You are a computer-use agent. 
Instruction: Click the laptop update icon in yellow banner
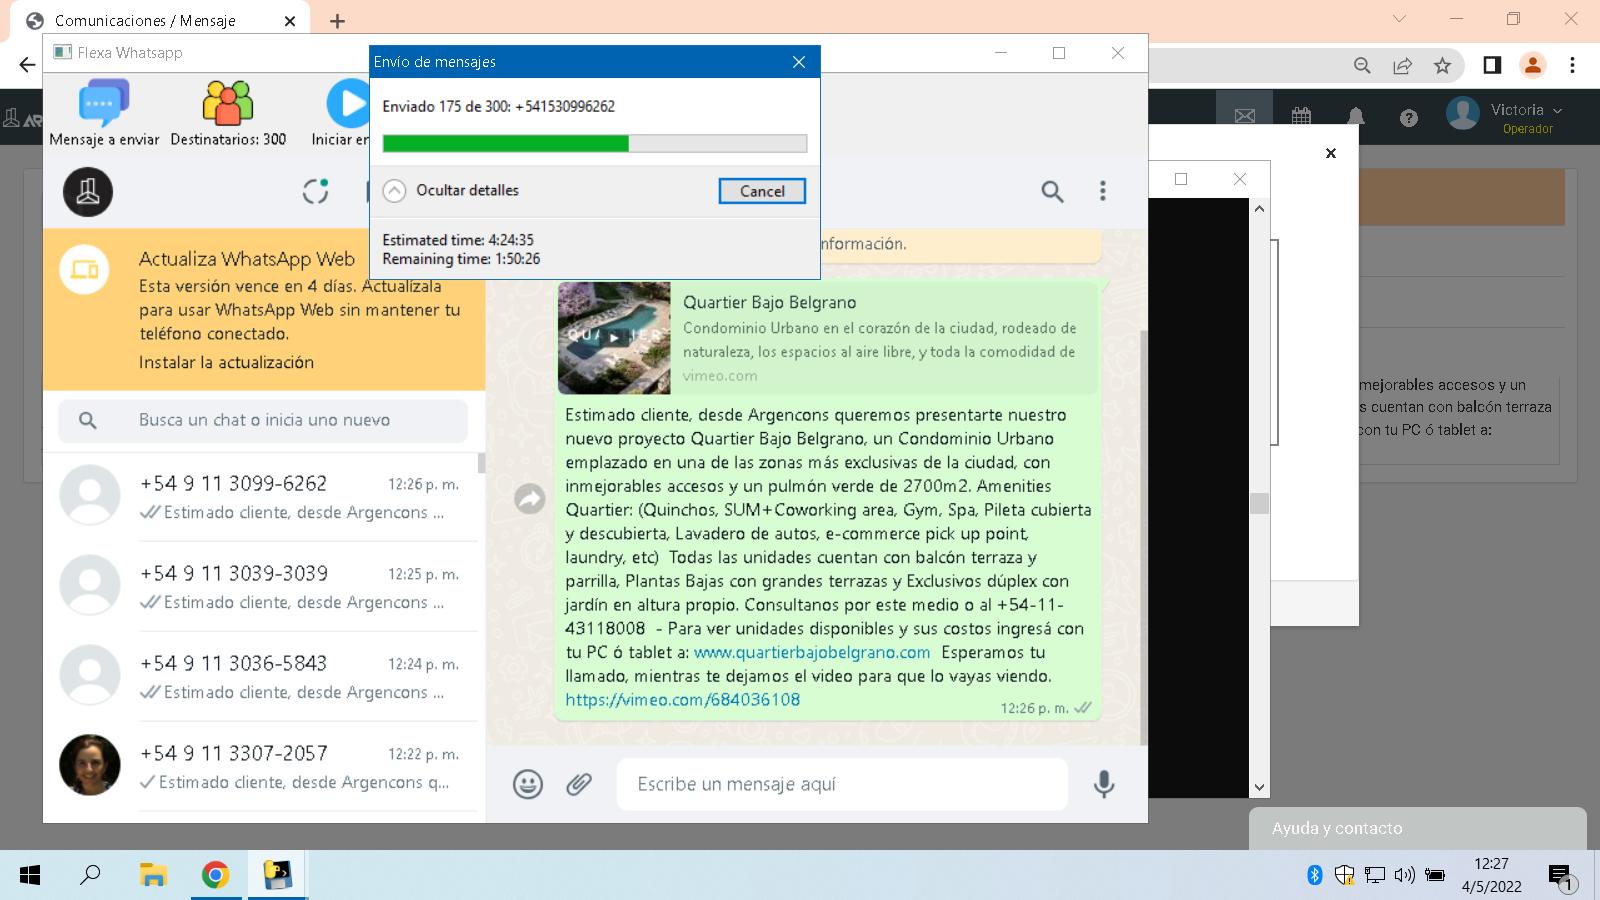tap(85, 270)
